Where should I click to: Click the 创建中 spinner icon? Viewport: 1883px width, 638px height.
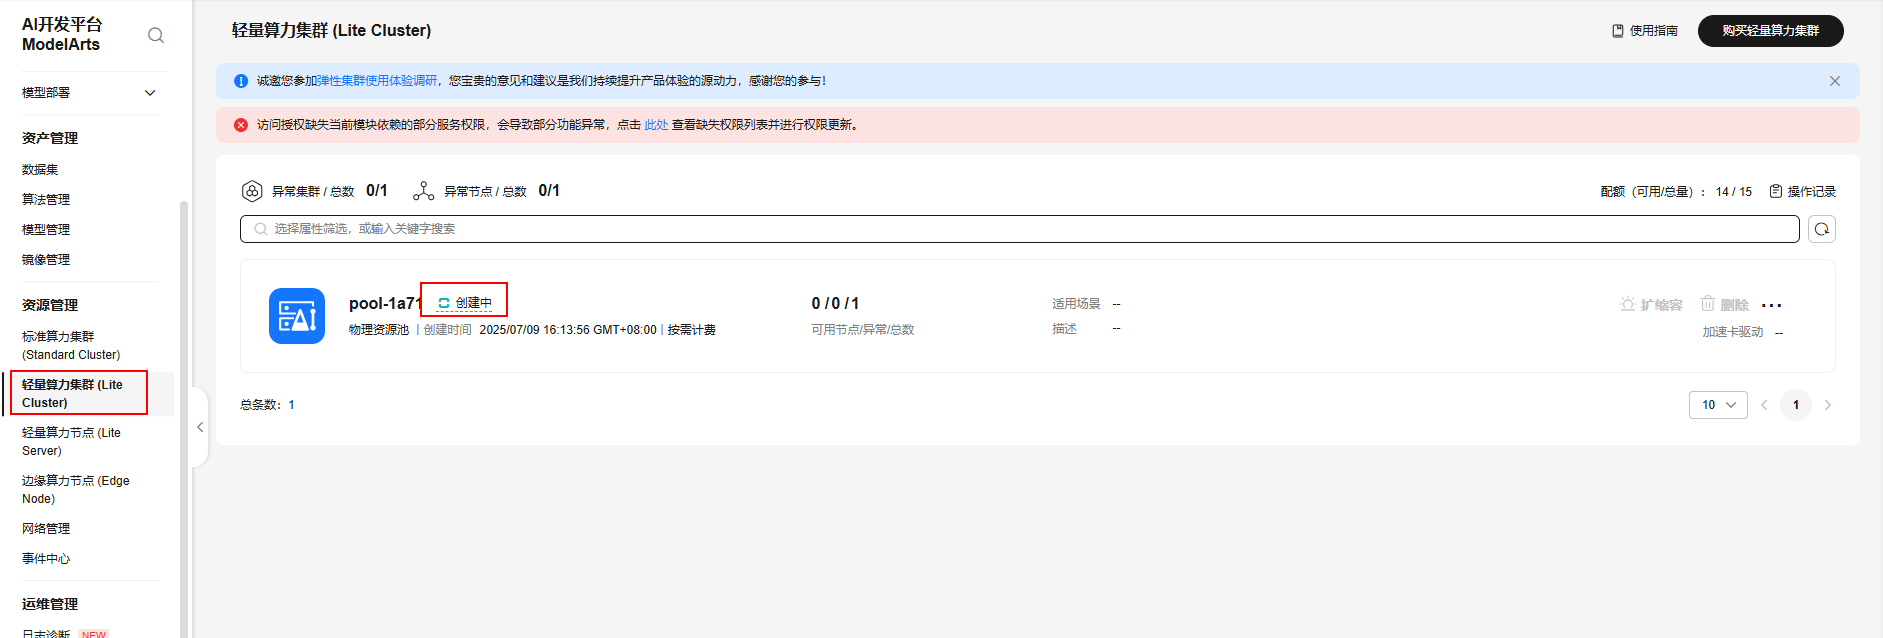click(x=444, y=303)
